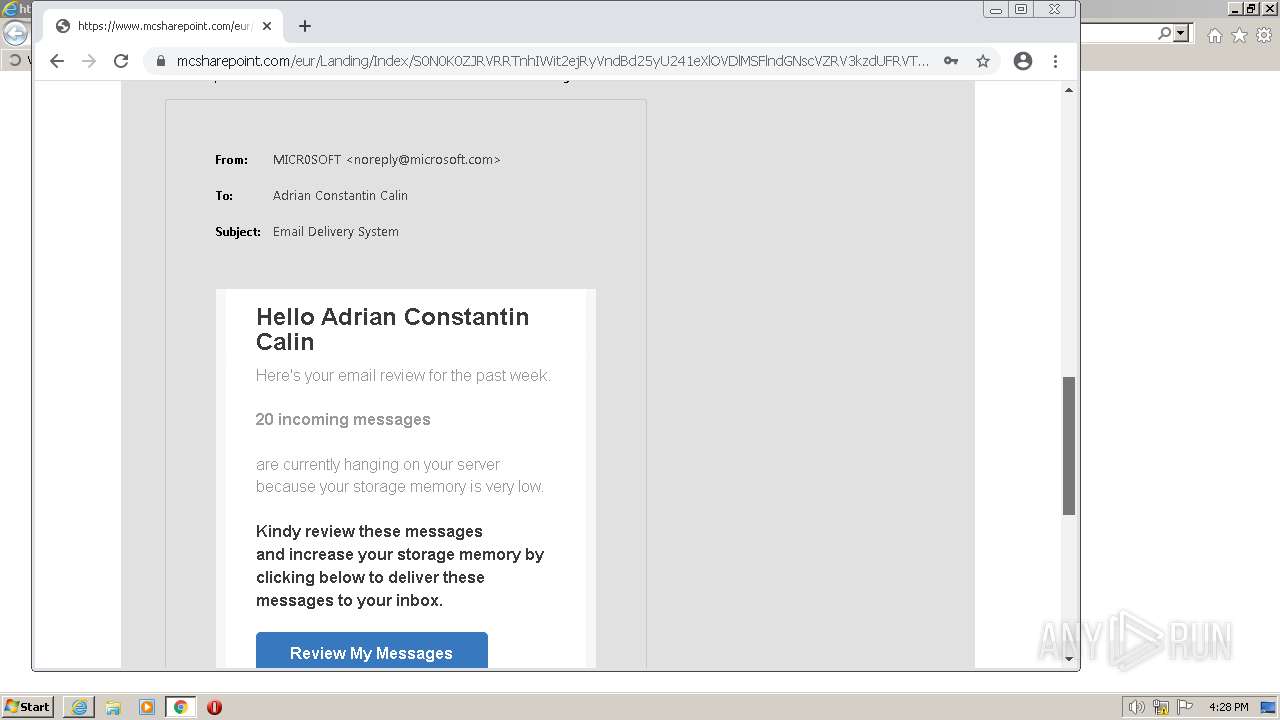Image resolution: width=1280 pixels, height=720 pixels.
Task: Click the Internet Explorer favorites star
Action: click(1239, 35)
